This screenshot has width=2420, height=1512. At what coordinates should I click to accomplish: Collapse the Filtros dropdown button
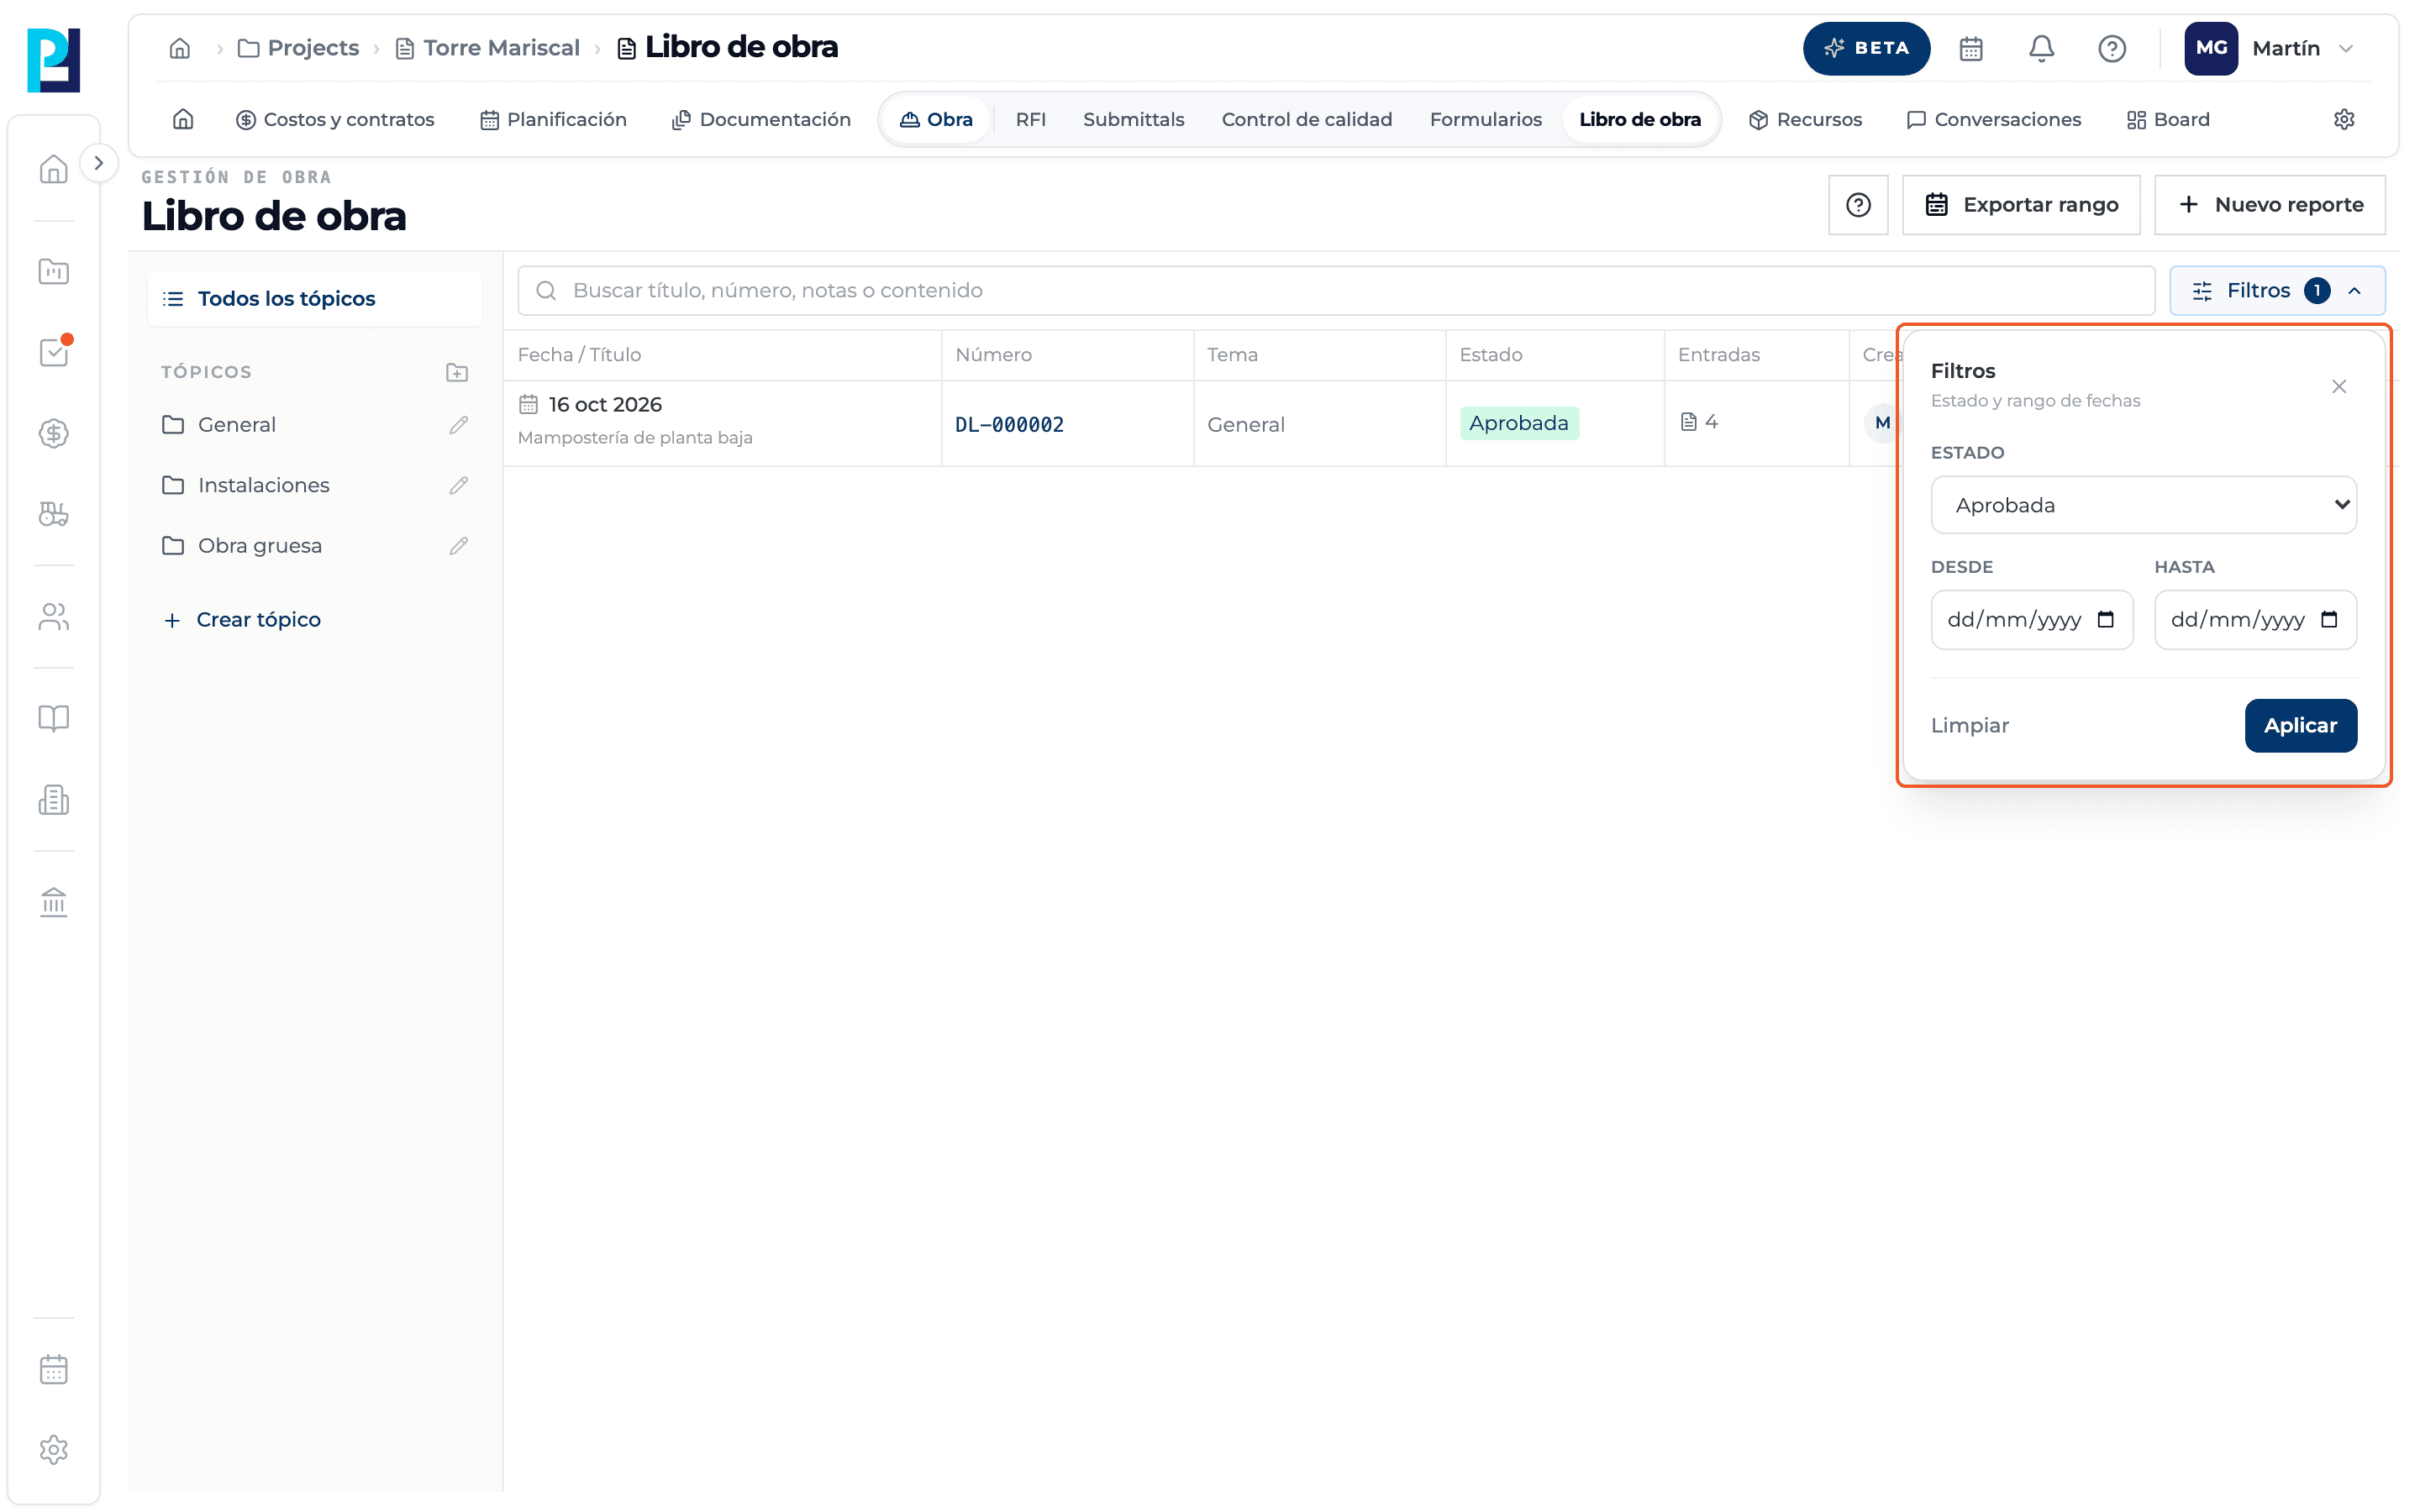pyautogui.click(x=2276, y=291)
